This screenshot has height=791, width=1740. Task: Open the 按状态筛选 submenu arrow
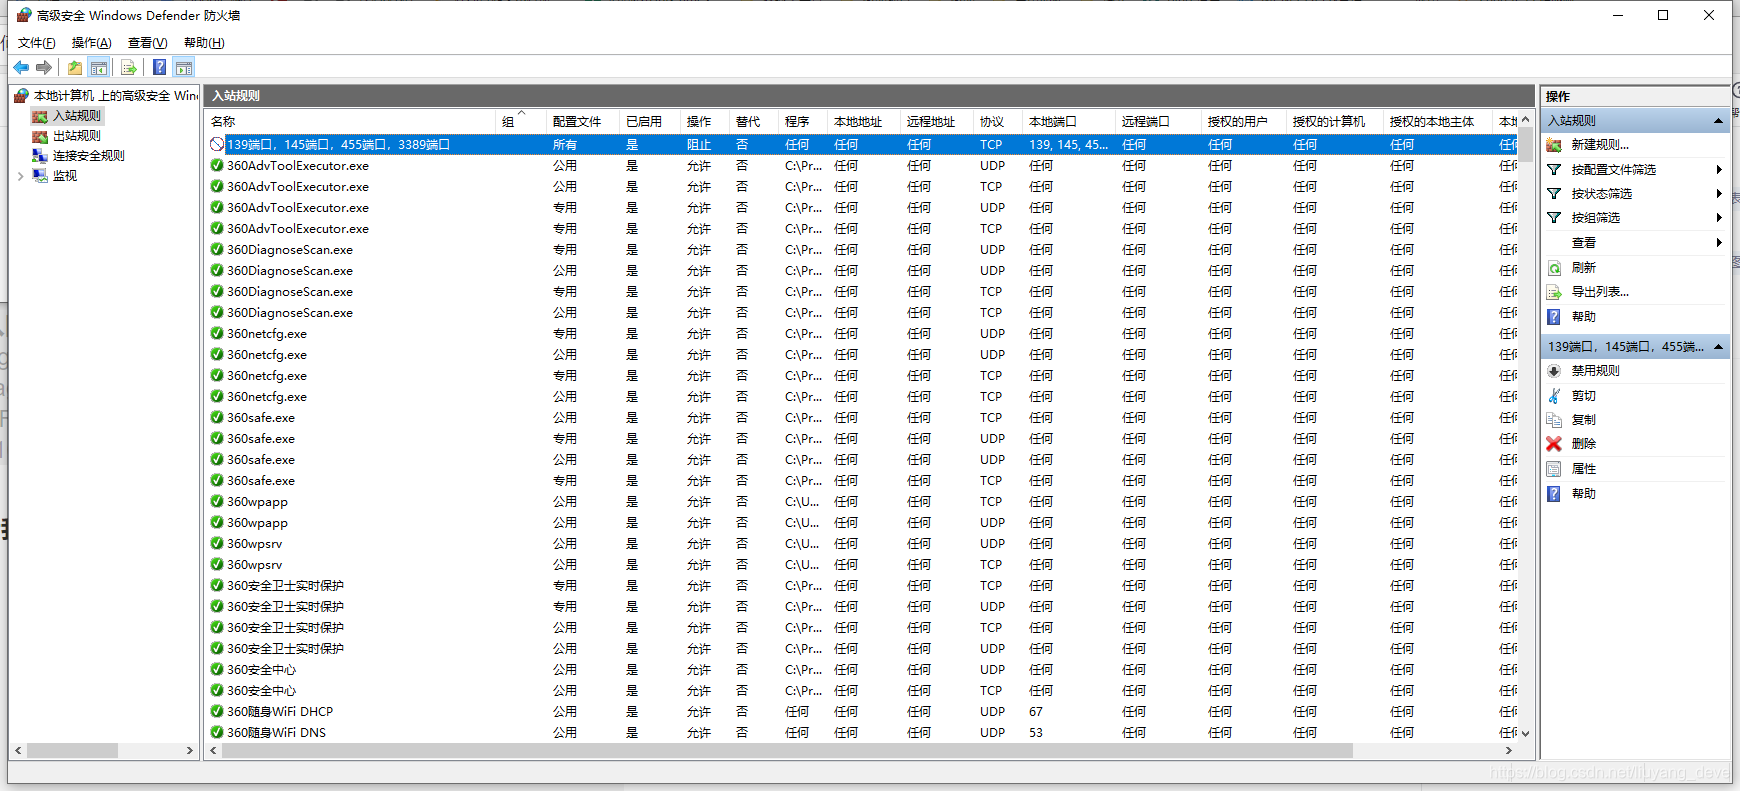coord(1719,194)
